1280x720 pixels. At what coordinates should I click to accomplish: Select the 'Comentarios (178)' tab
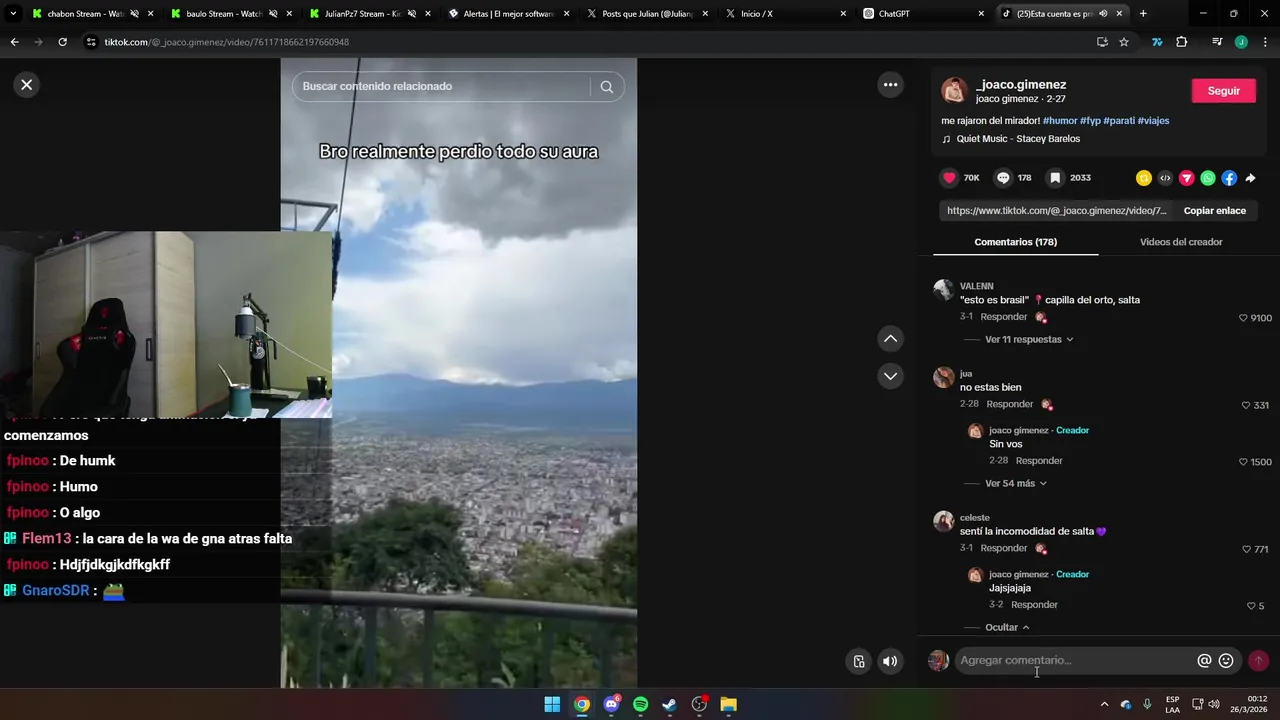pos(1015,242)
